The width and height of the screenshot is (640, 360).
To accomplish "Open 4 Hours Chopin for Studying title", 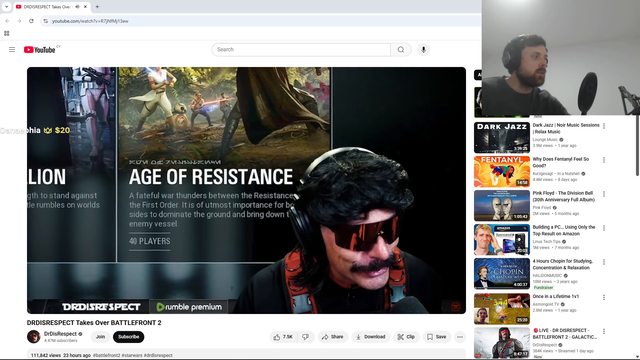I will click(x=562, y=264).
